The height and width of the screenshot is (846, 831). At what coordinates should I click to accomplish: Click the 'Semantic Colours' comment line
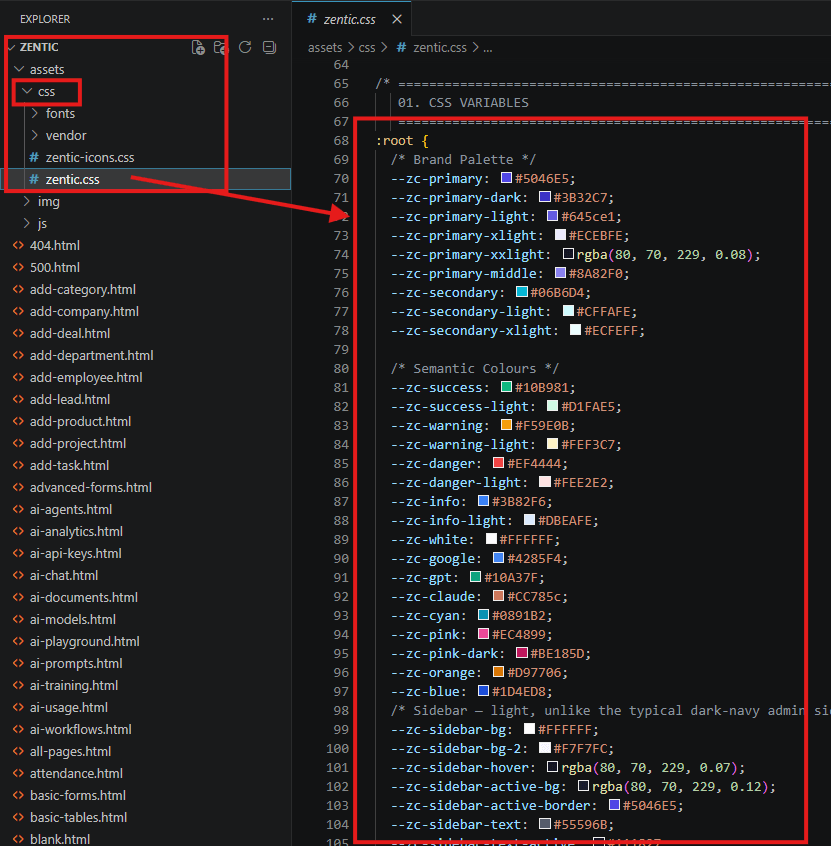[x=475, y=369]
